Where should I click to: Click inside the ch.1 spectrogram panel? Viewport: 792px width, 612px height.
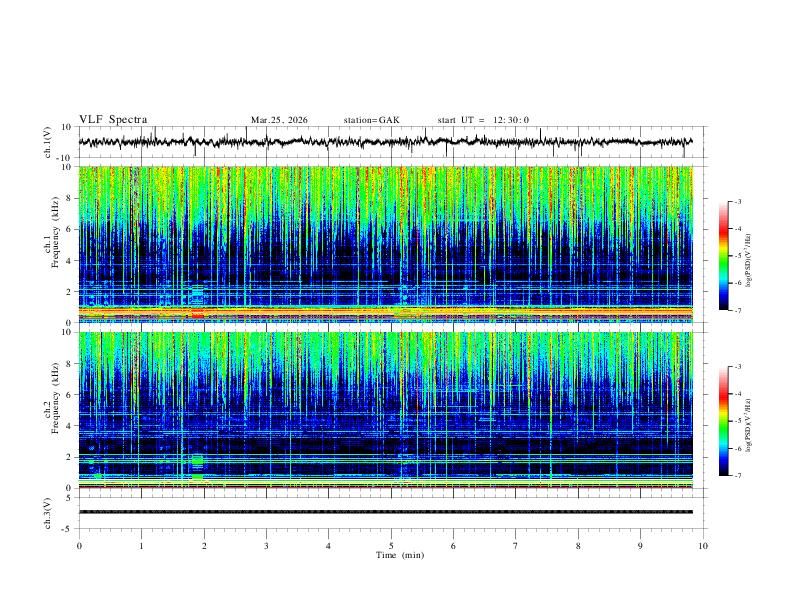click(386, 244)
